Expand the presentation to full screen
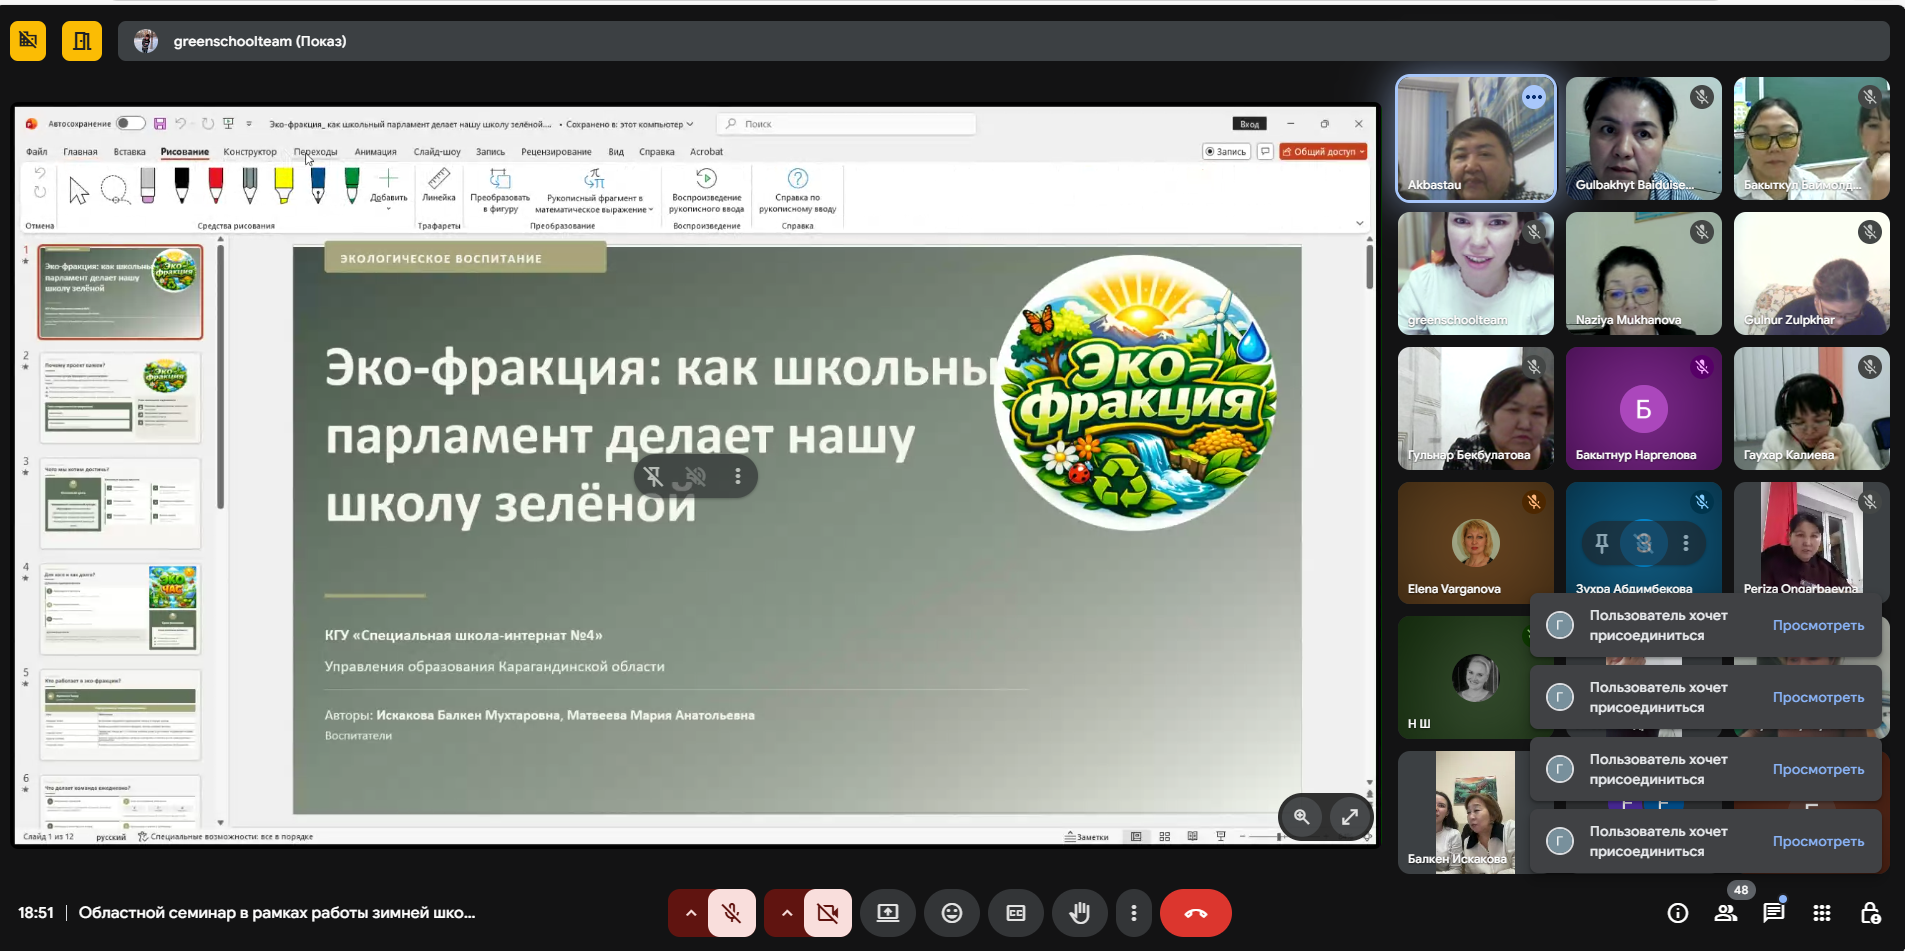 [1349, 816]
